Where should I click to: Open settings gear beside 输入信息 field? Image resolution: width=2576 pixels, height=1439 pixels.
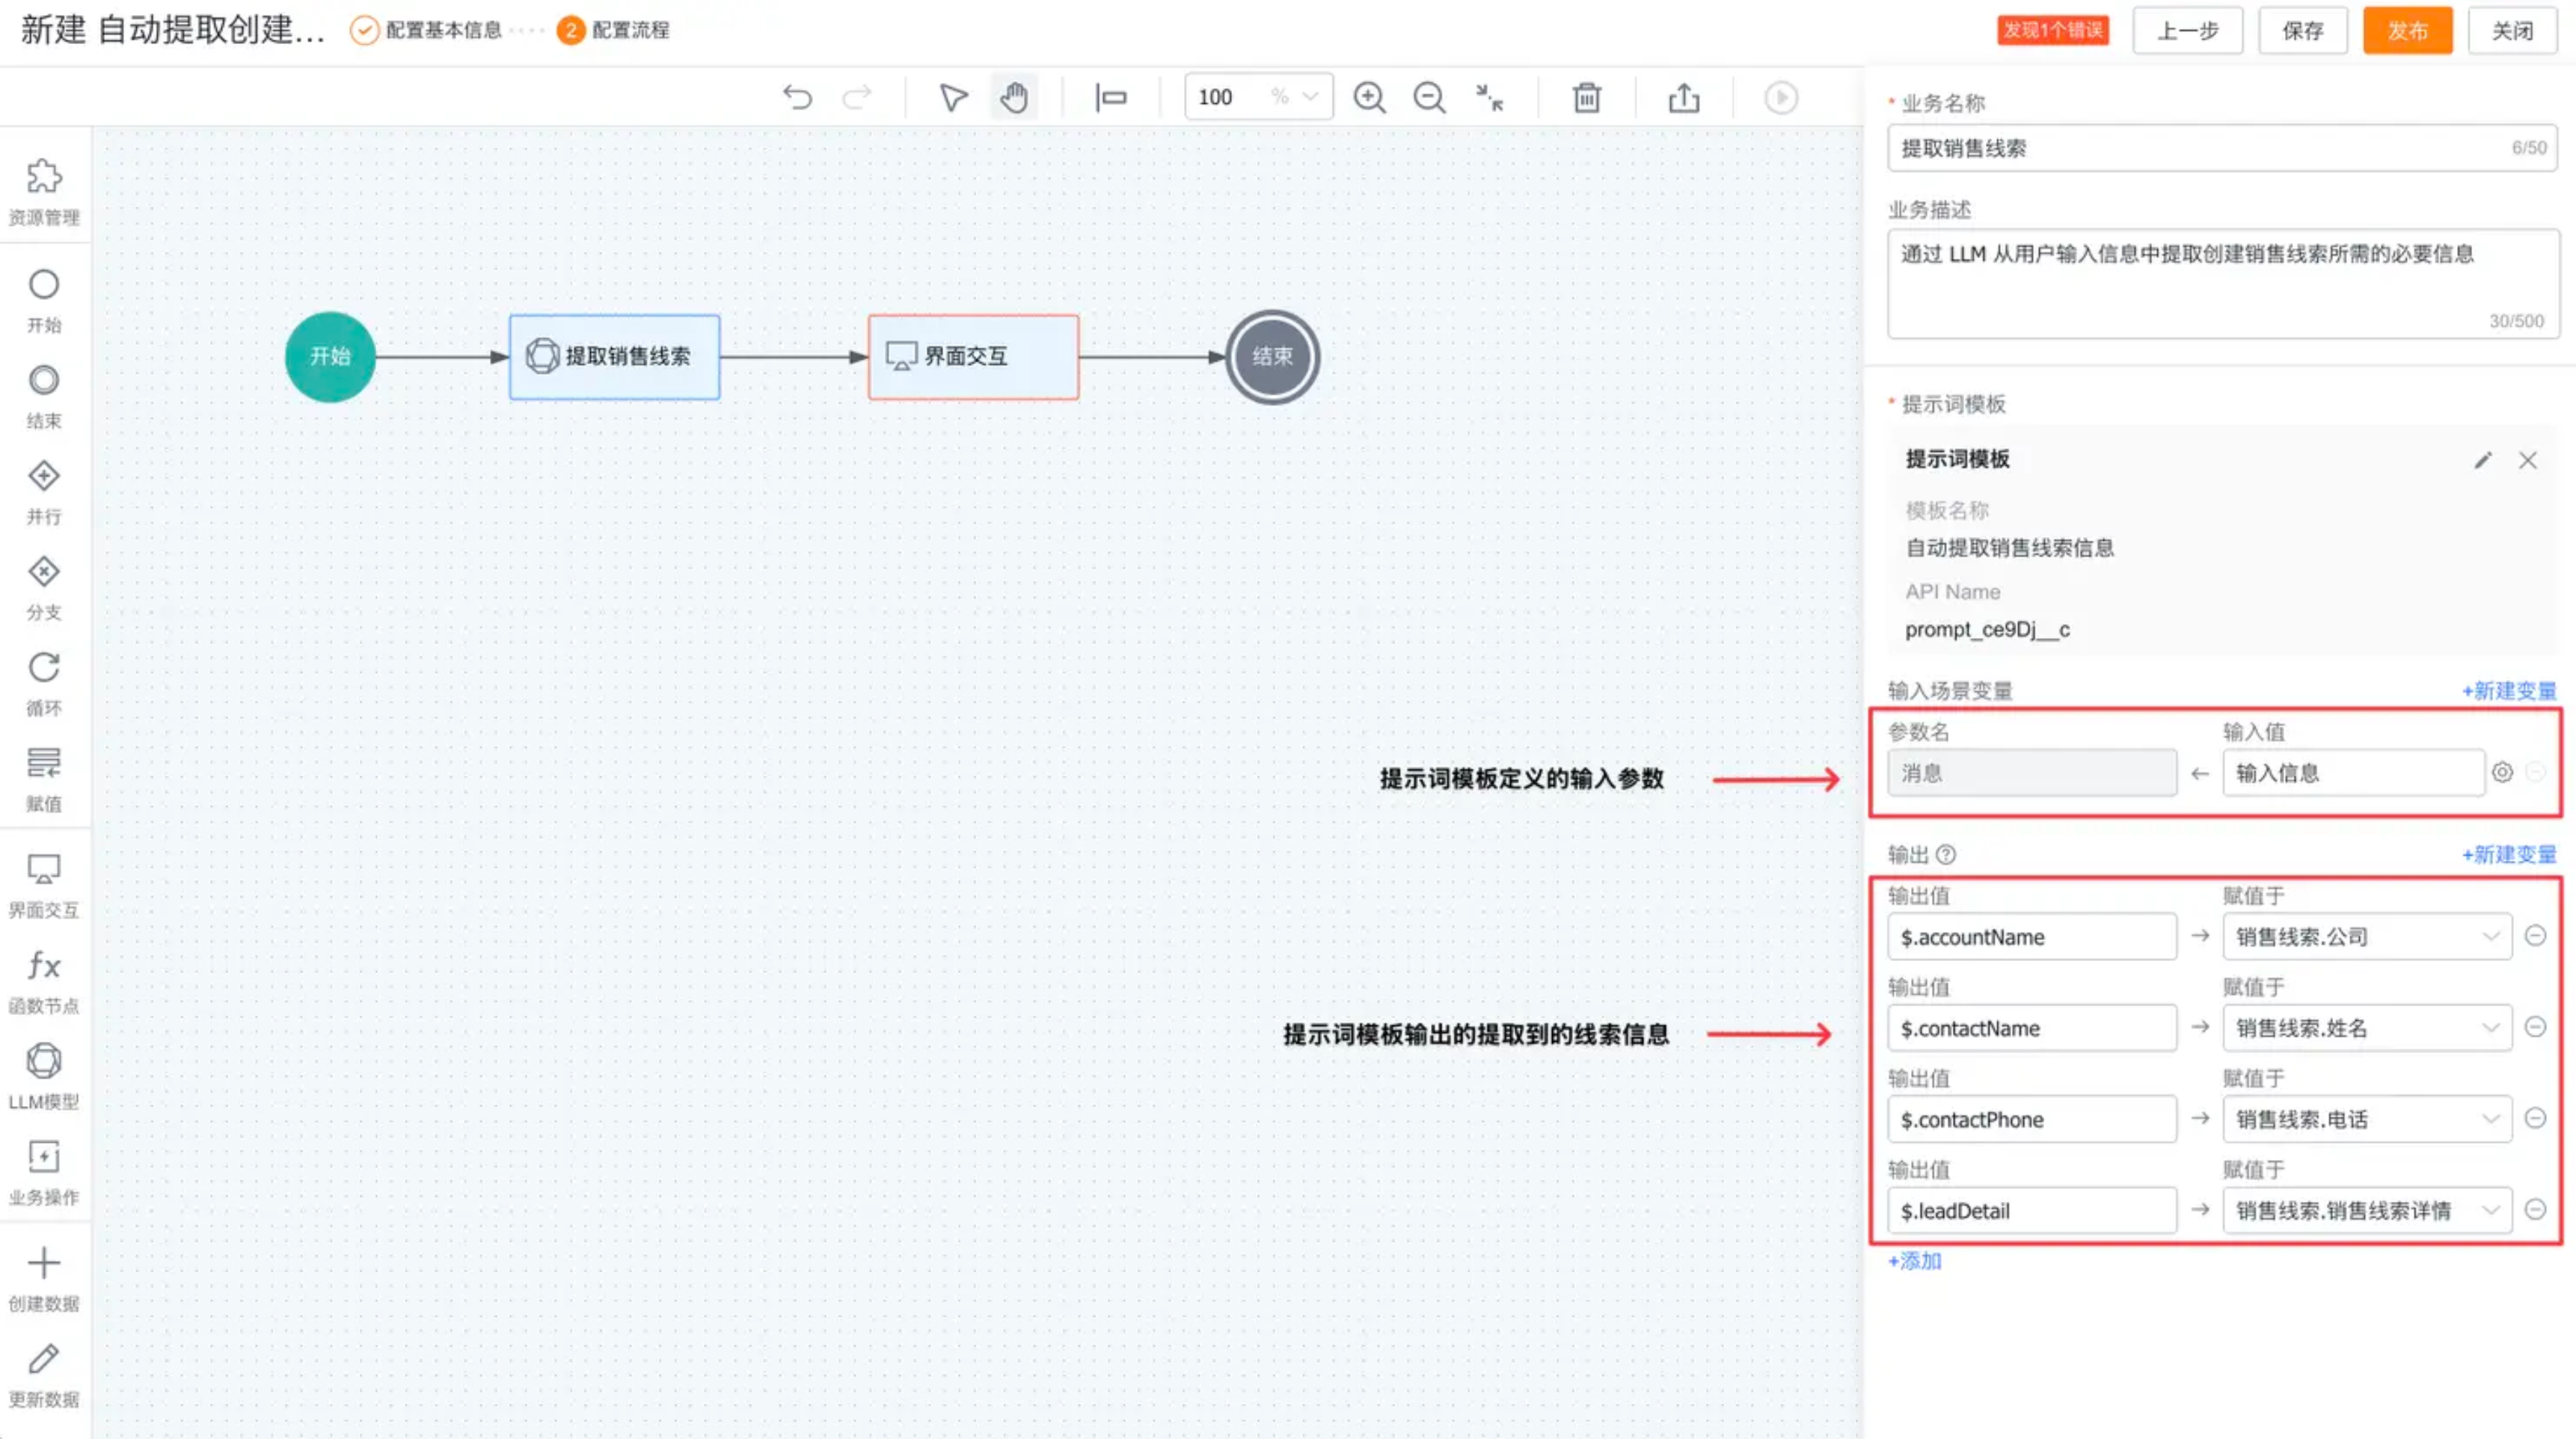2502,772
